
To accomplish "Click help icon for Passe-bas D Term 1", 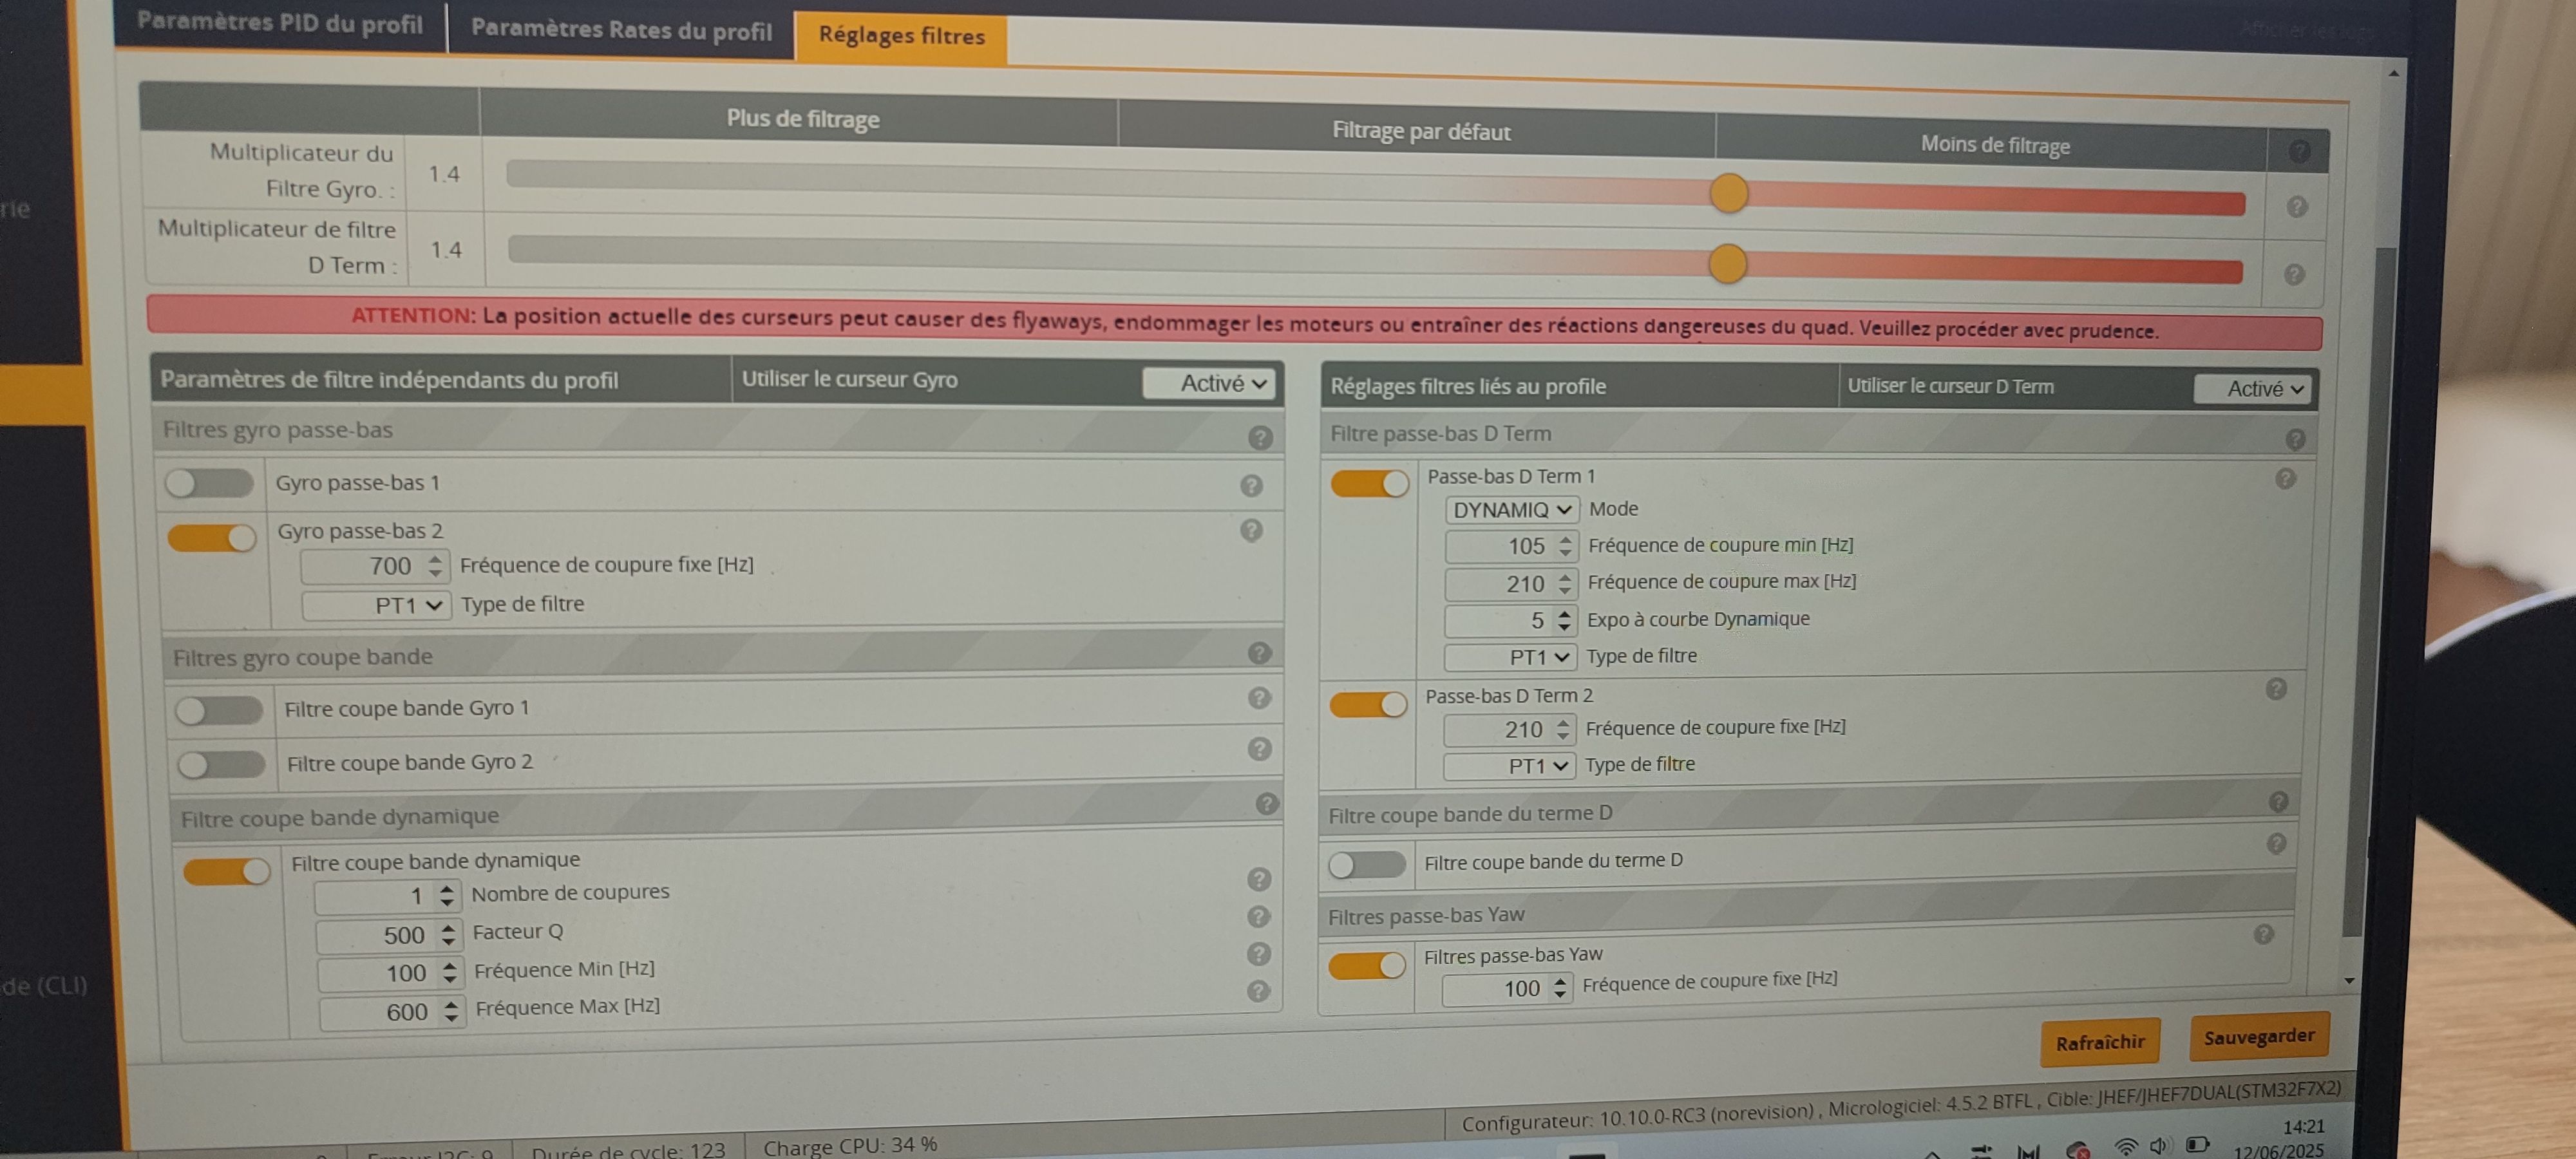I will (x=2285, y=479).
